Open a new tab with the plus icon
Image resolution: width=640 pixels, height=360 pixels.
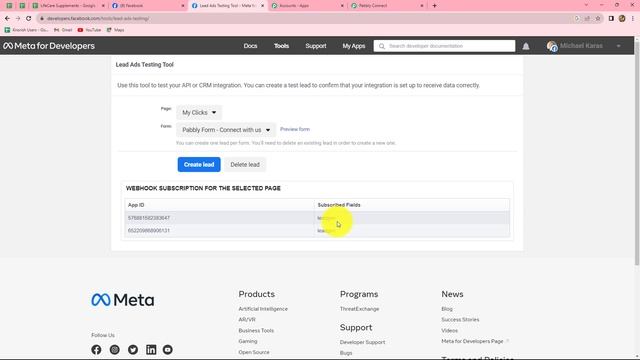434,6
